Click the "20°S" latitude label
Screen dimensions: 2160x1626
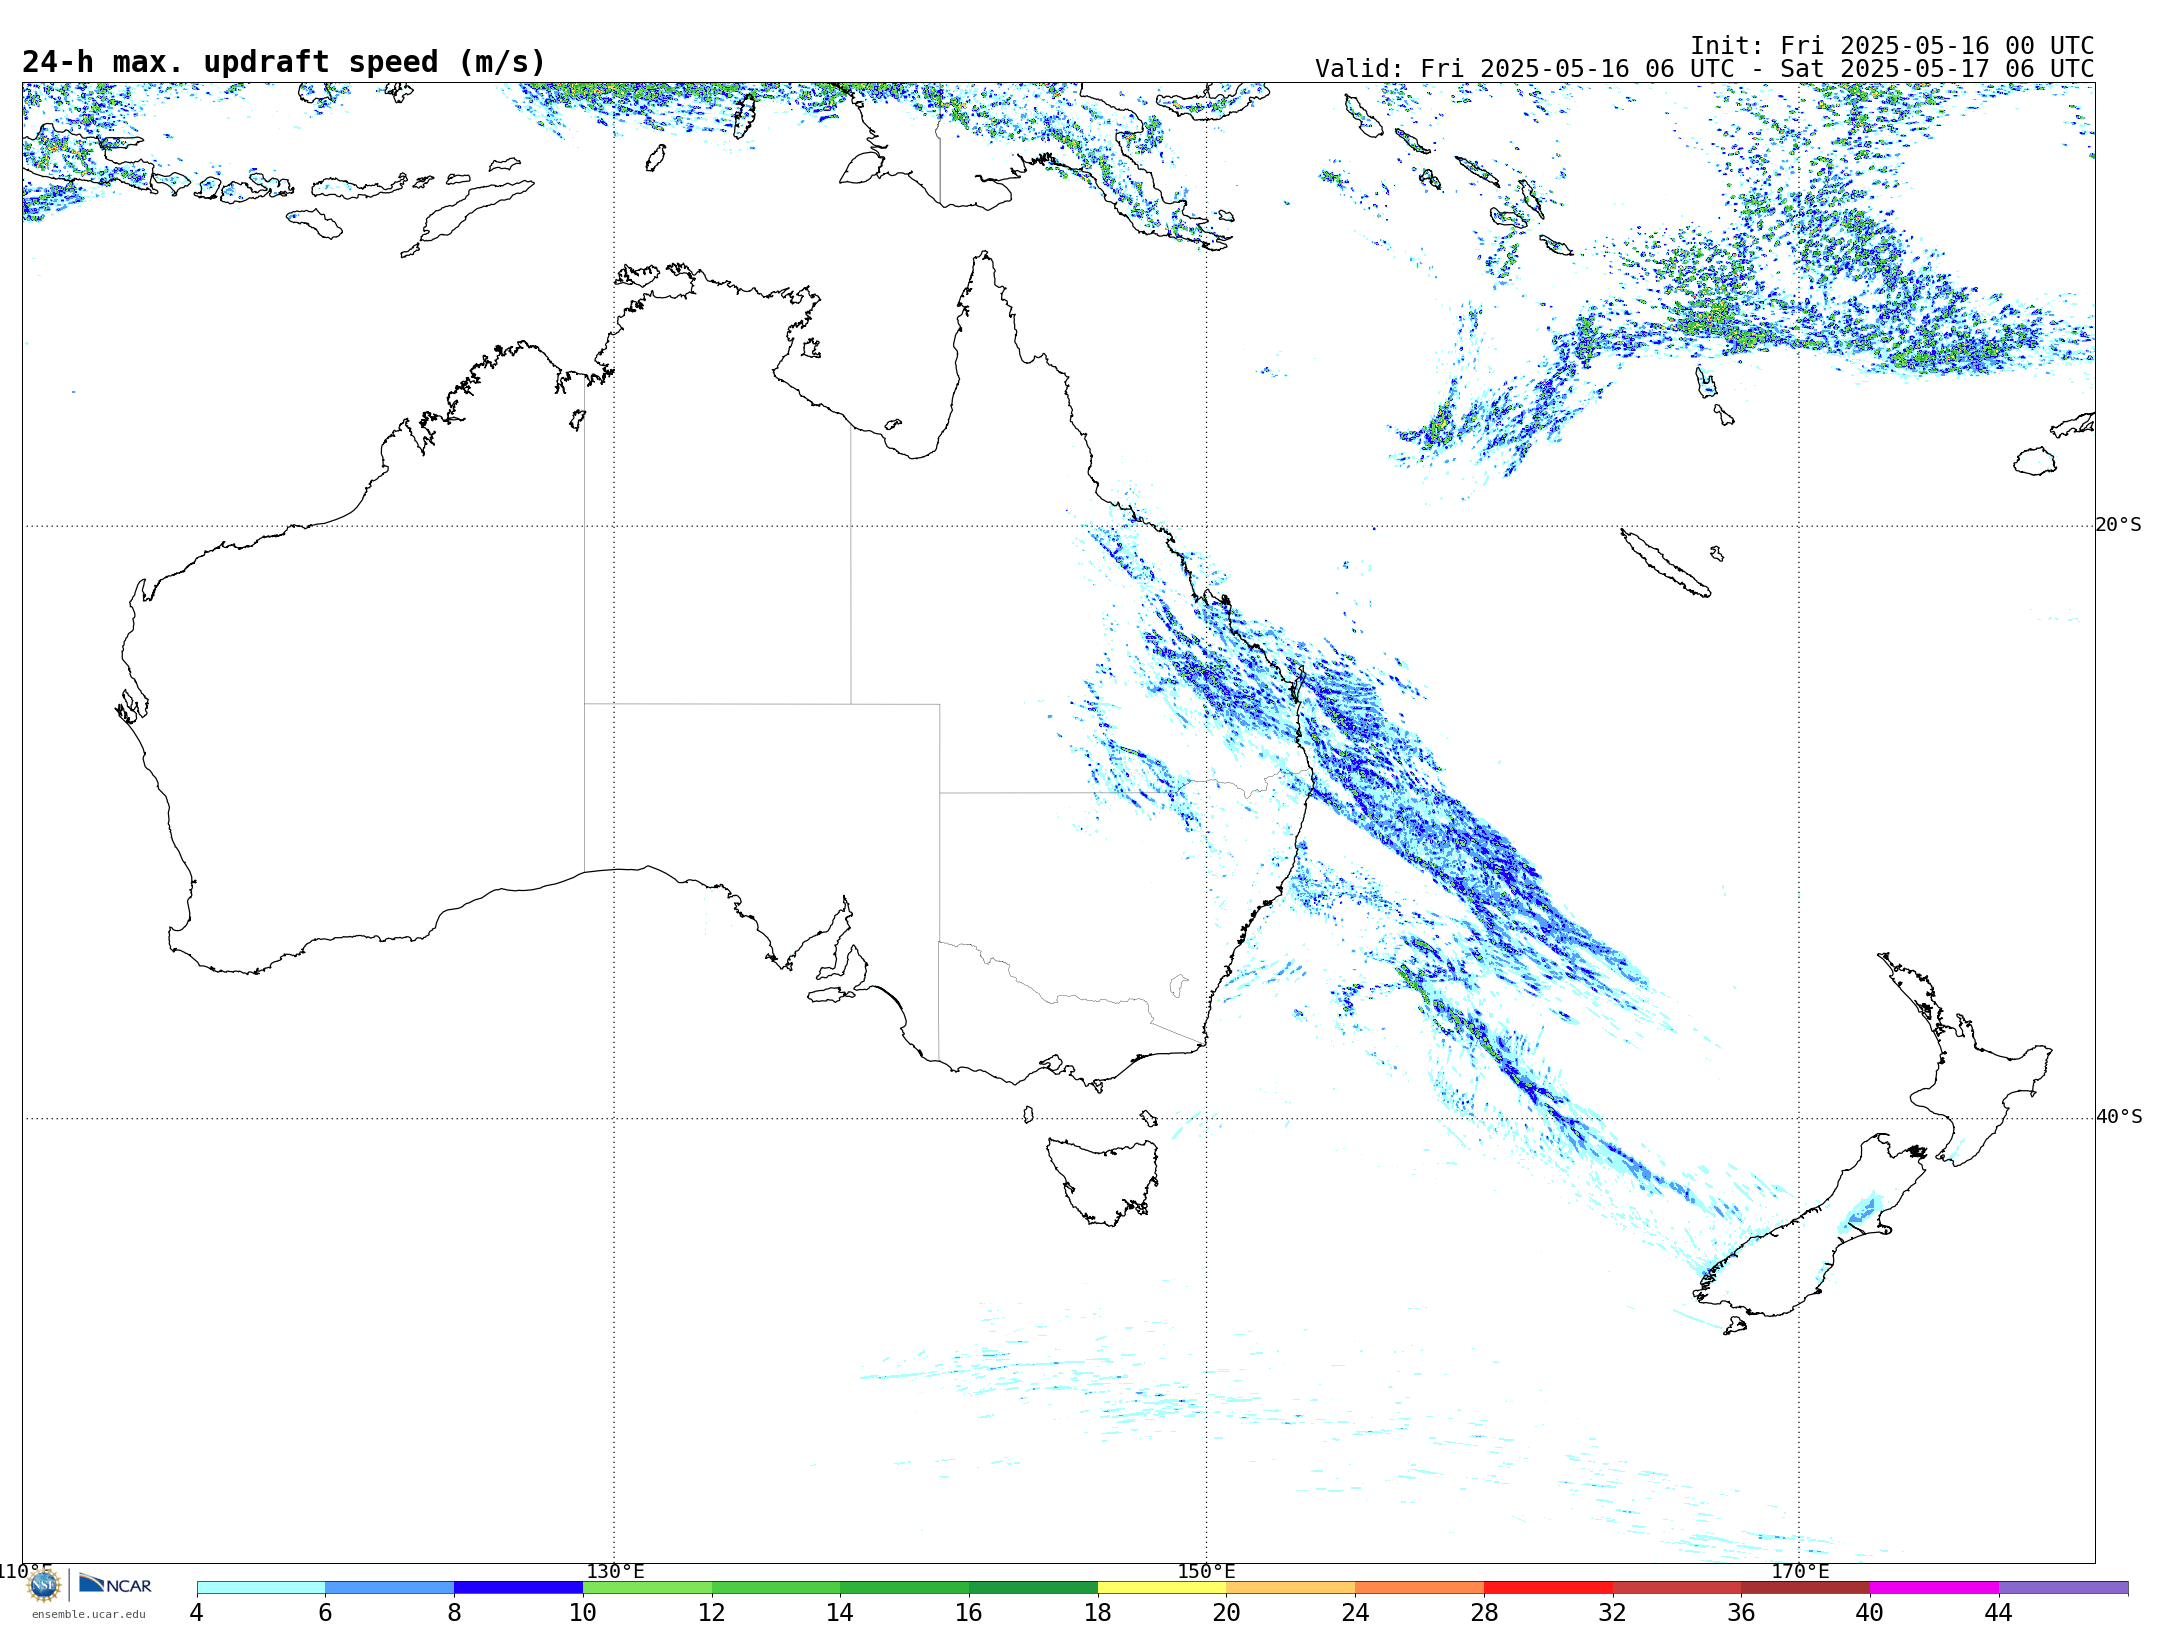click(x=2119, y=525)
